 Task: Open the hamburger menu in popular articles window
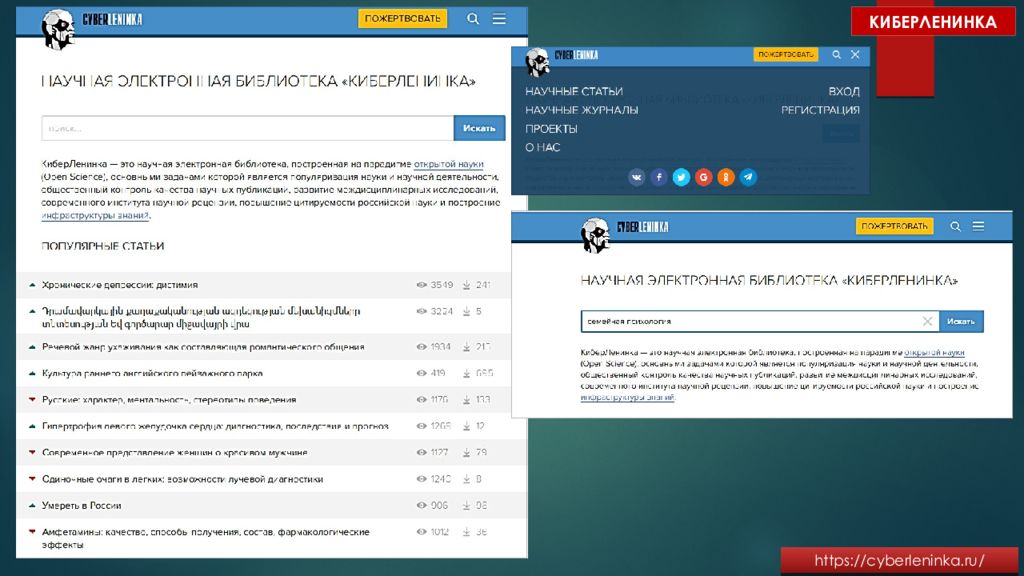click(499, 19)
